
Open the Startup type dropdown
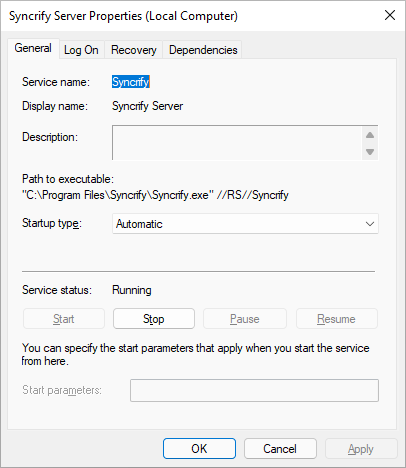point(245,224)
